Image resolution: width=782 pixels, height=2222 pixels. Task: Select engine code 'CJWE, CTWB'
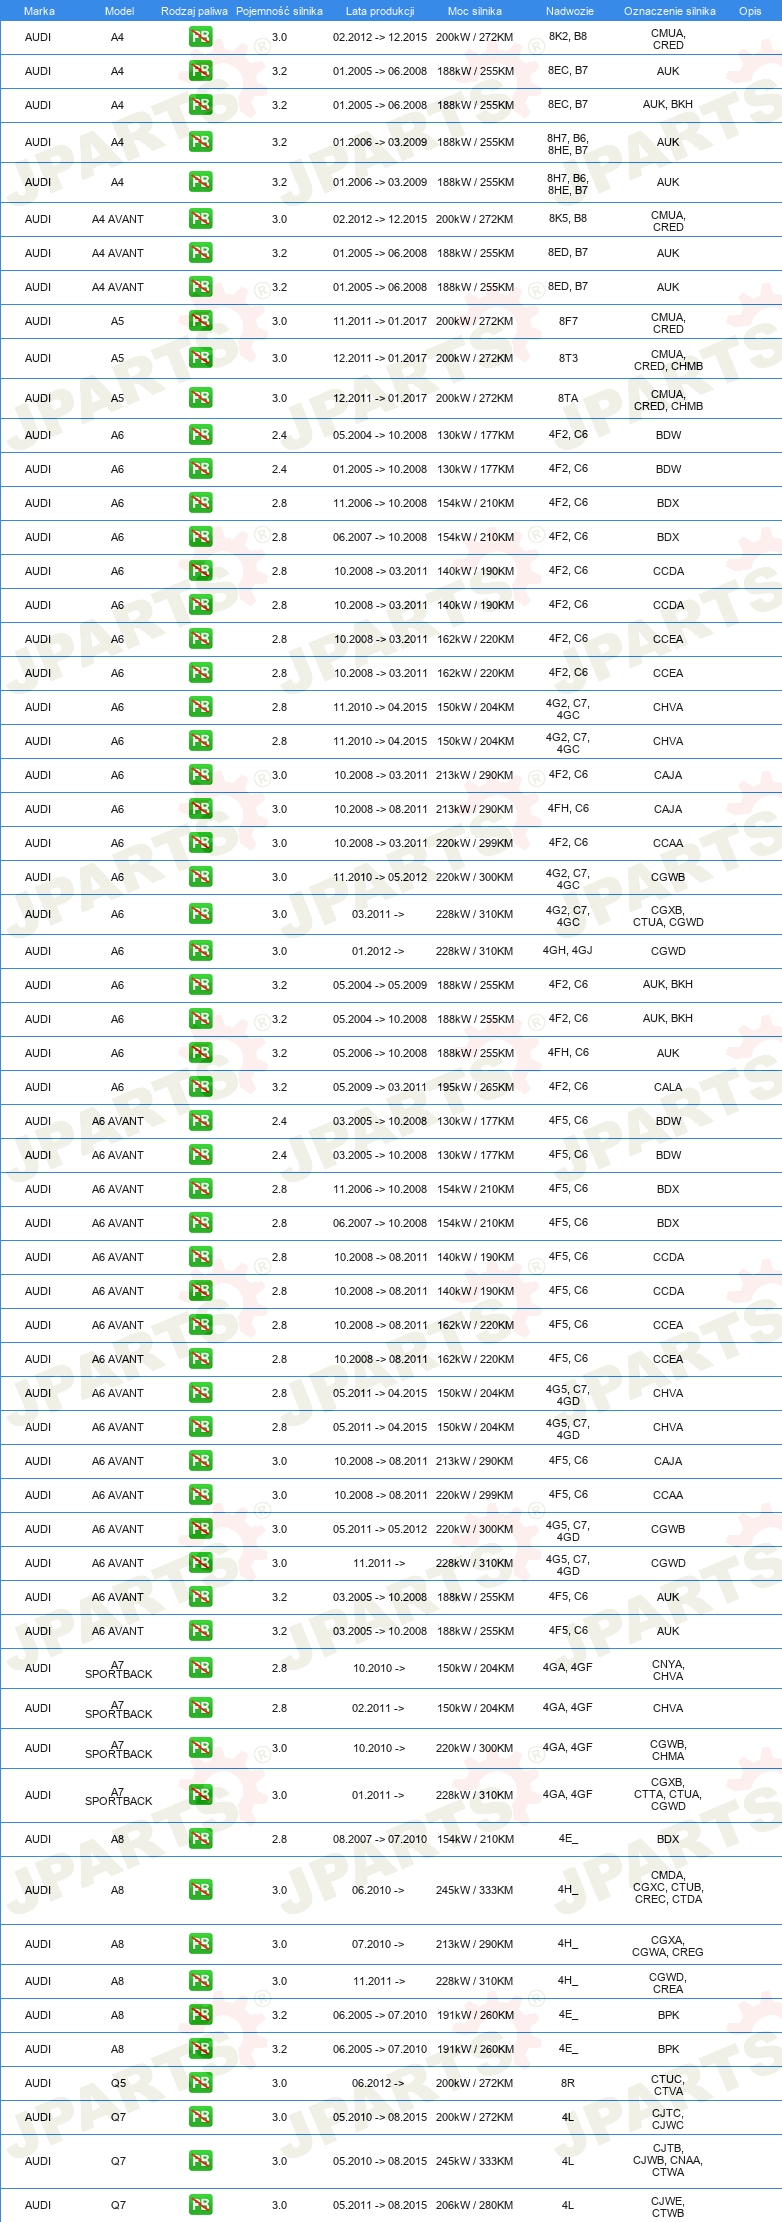pyautogui.click(x=668, y=2207)
